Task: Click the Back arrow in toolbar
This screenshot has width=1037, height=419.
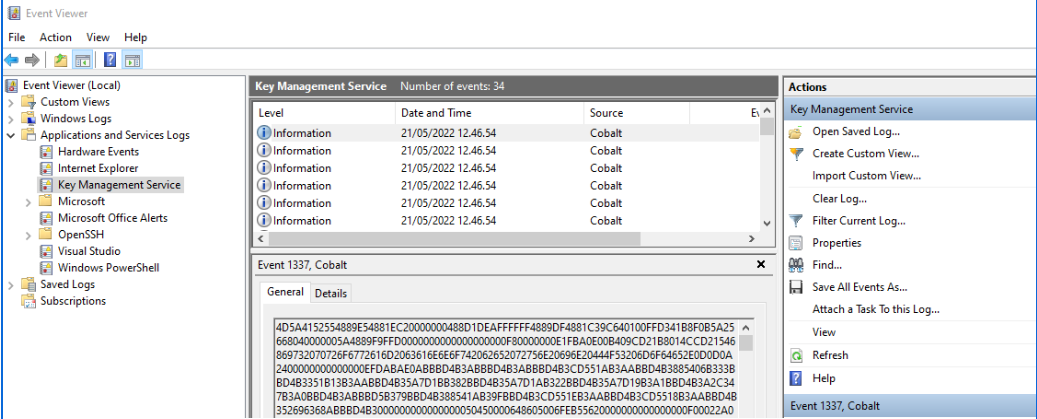Action: coord(12,59)
